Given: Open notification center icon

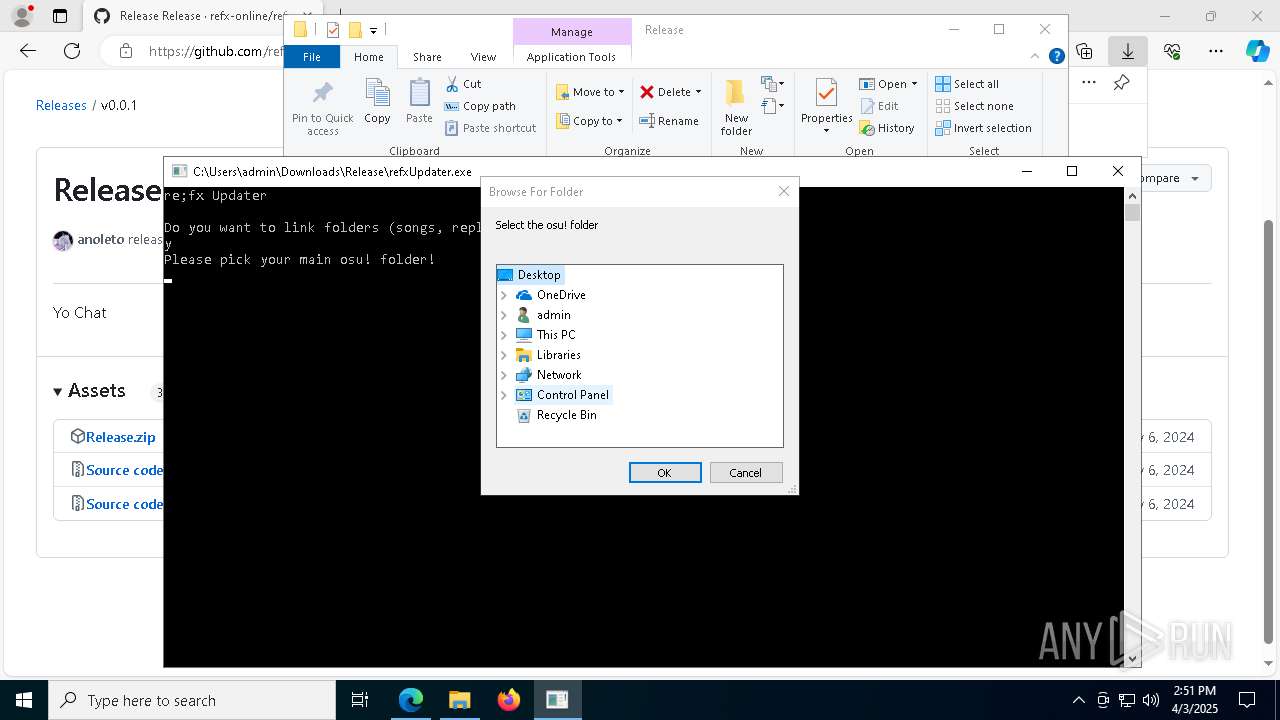Looking at the screenshot, I should click(x=1247, y=700).
